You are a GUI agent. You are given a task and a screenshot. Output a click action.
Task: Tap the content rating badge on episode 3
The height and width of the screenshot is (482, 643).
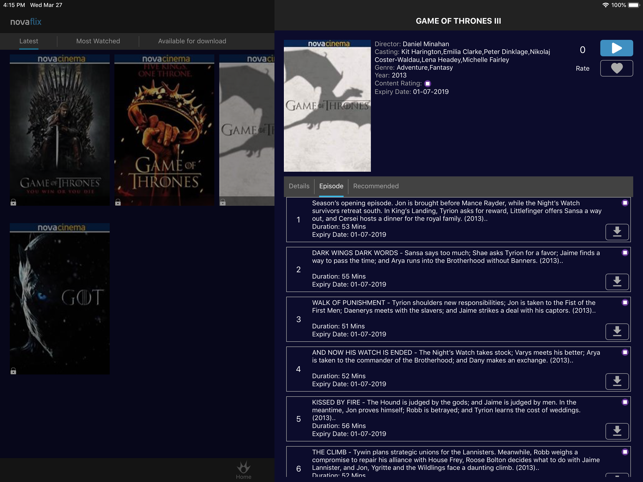(x=625, y=302)
